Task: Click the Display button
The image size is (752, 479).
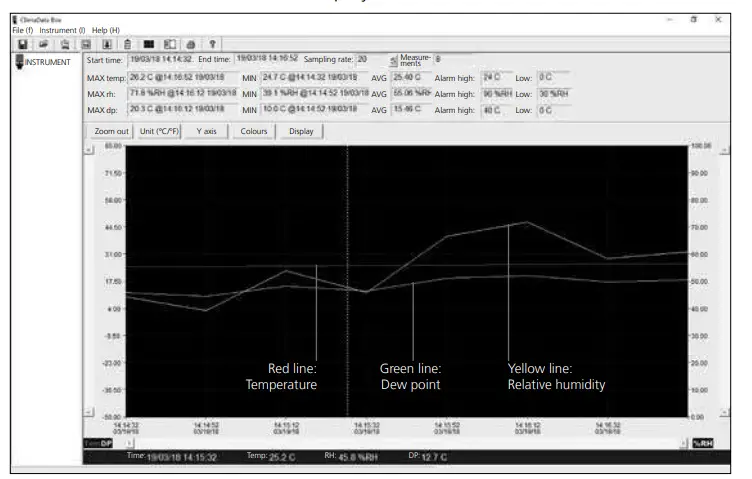Action: click(301, 131)
